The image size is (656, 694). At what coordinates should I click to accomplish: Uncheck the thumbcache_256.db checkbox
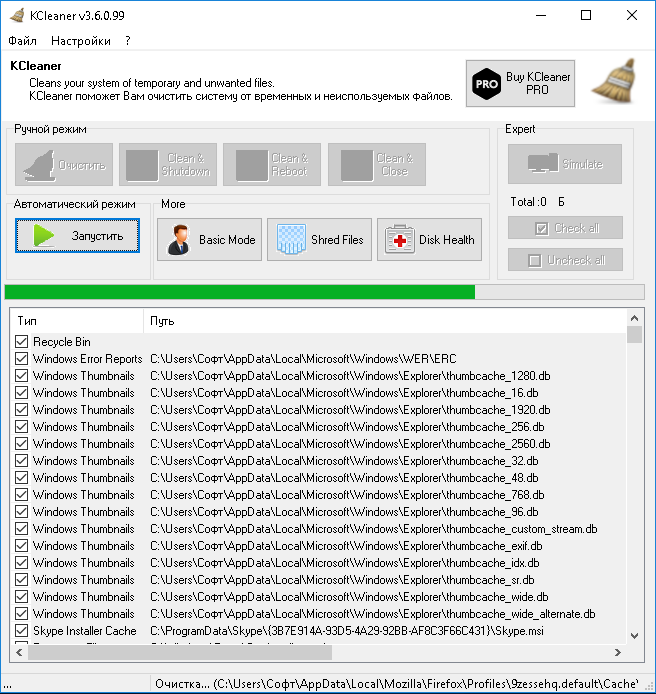tap(21, 426)
